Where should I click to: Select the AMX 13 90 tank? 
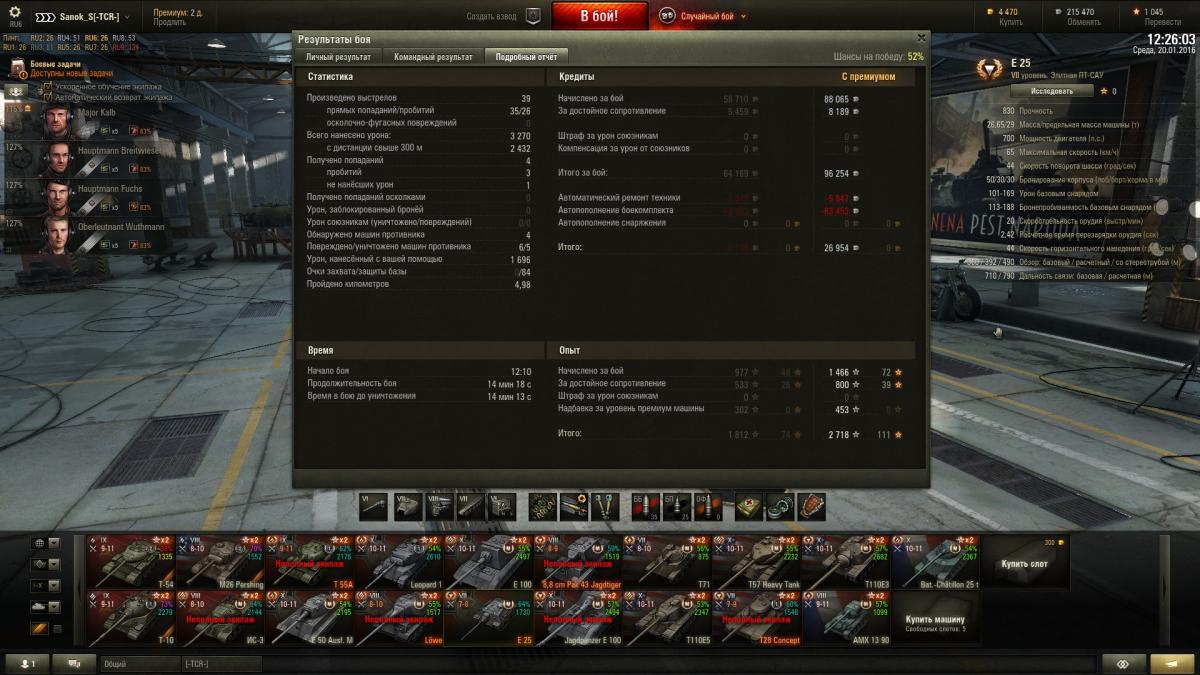846,618
